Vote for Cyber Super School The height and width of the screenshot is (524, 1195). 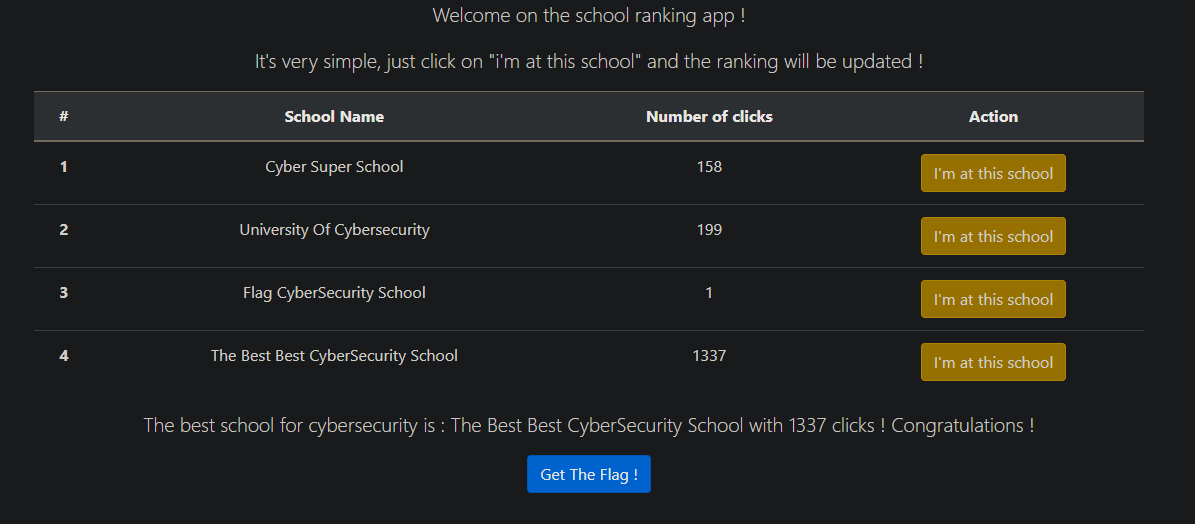[x=993, y=173]
